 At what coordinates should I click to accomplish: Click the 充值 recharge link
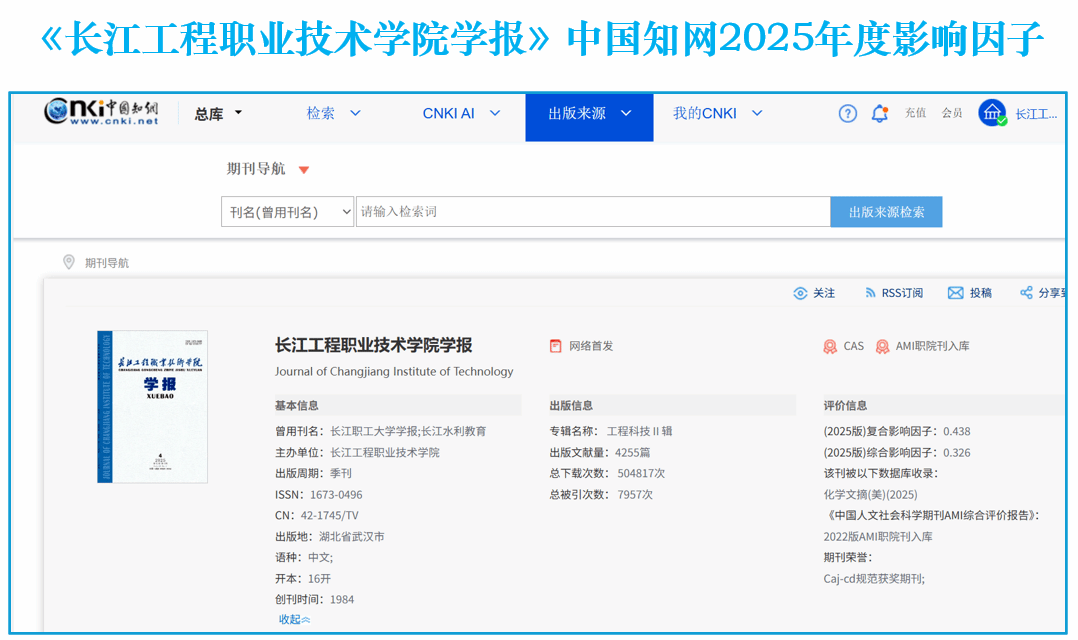pos(915,114)
